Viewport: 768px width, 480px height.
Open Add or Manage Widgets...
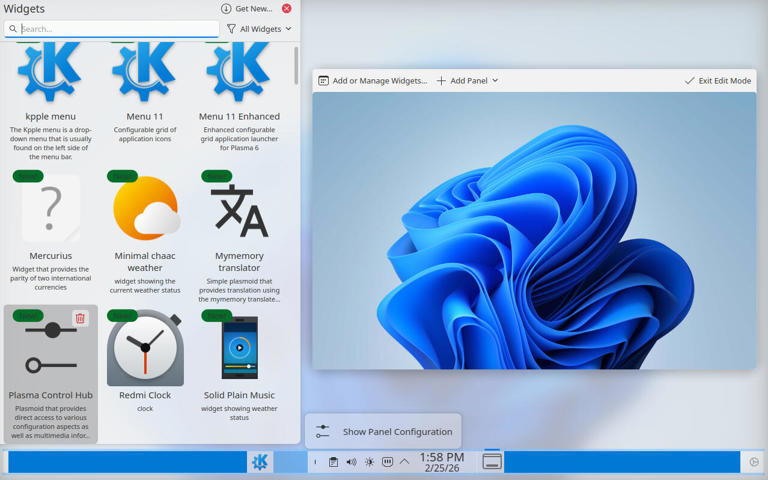(373, 81)
